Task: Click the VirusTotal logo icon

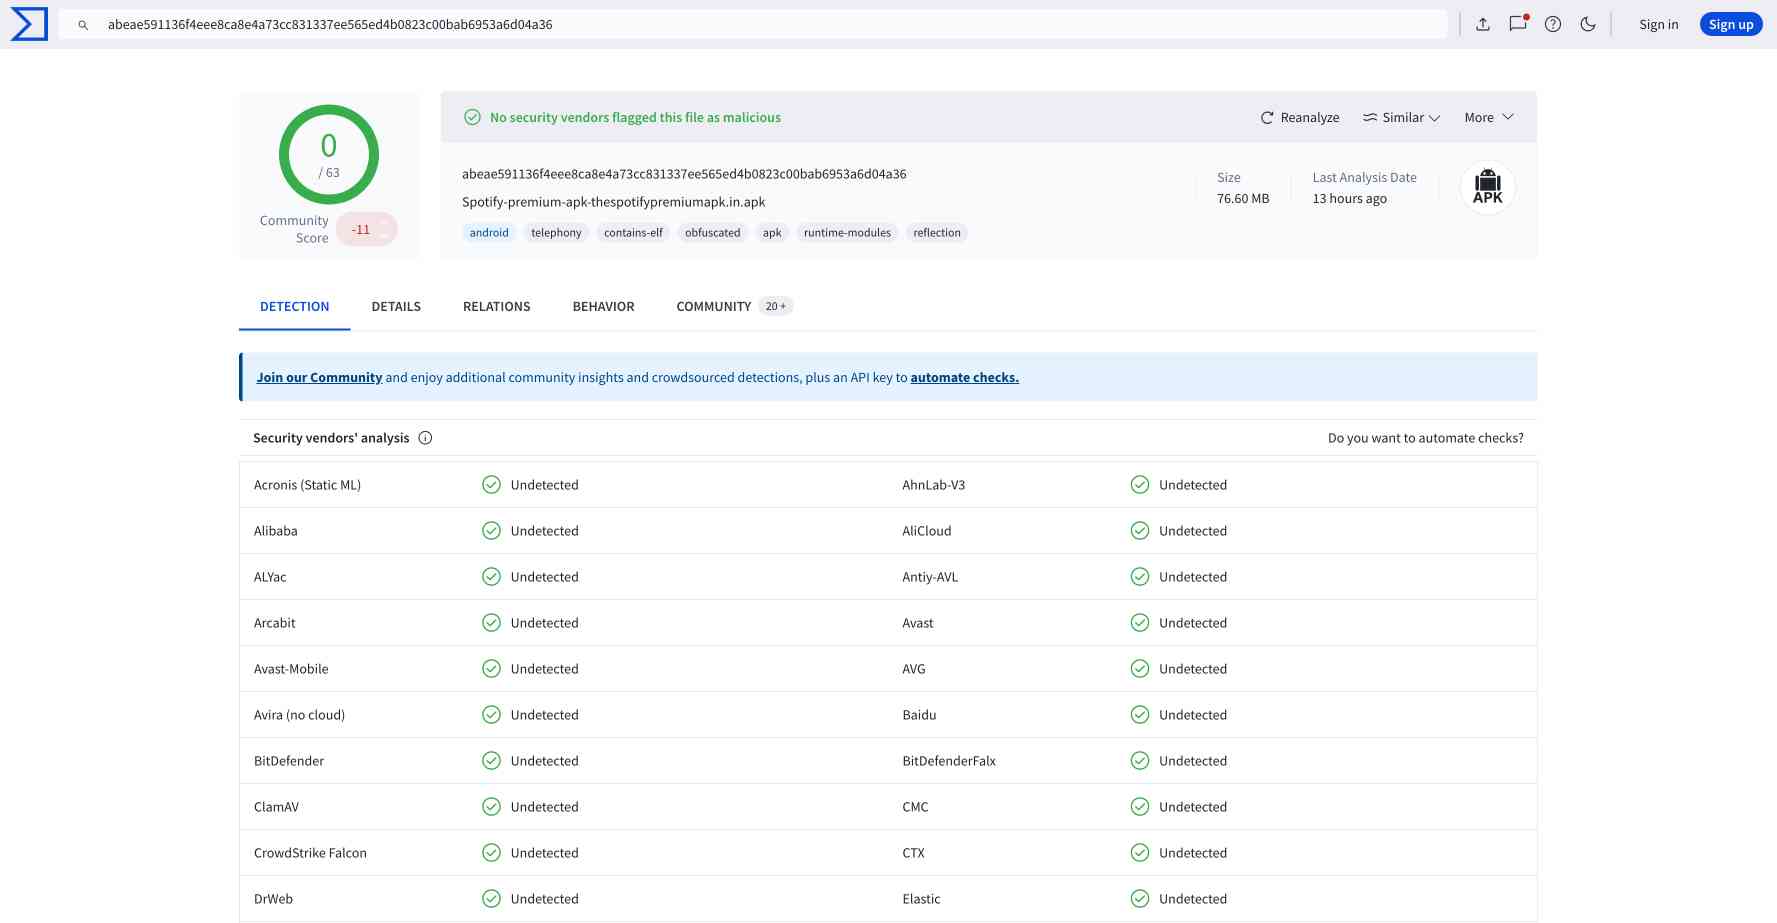Action: (29, 24)
